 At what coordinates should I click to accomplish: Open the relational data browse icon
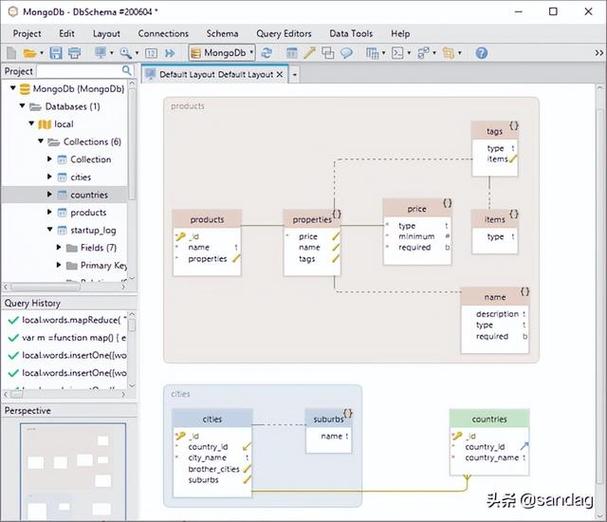pyautogui.click(x=372, y=53)
